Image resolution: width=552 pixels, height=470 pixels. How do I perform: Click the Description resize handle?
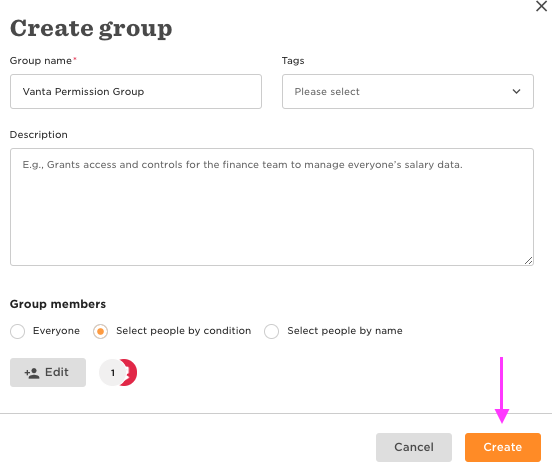pos(528,261)
